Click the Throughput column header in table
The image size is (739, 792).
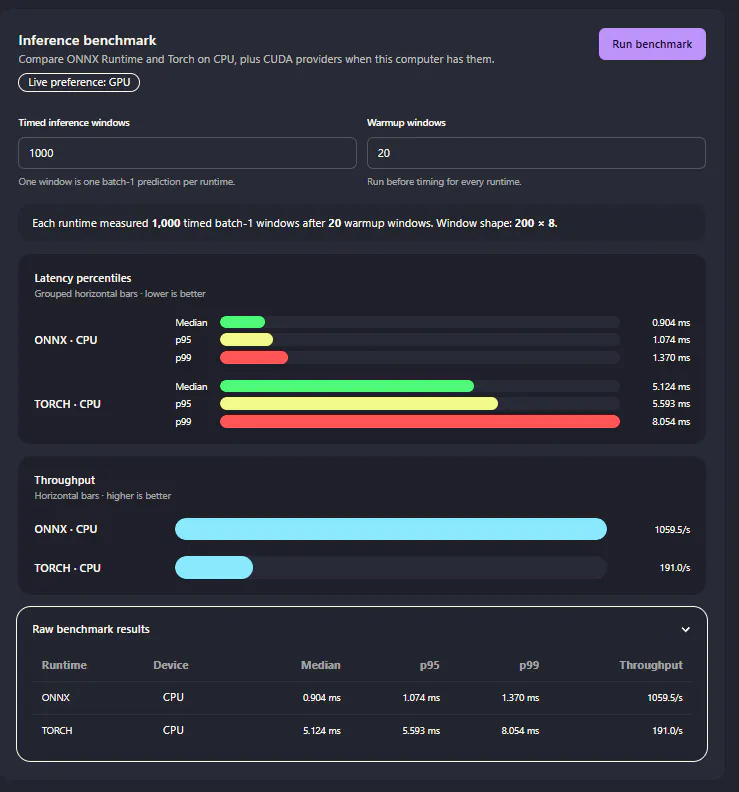[651, 665]
